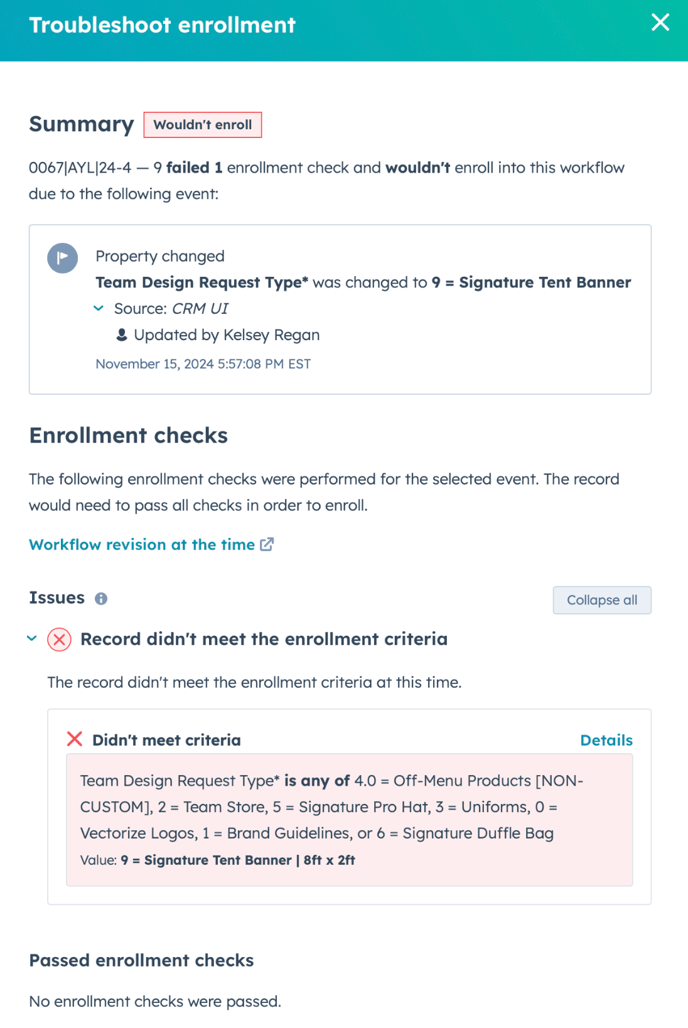Screen dimensions: 688x1028
Task: Open the Details link for failed criteria
Action: 606,740
